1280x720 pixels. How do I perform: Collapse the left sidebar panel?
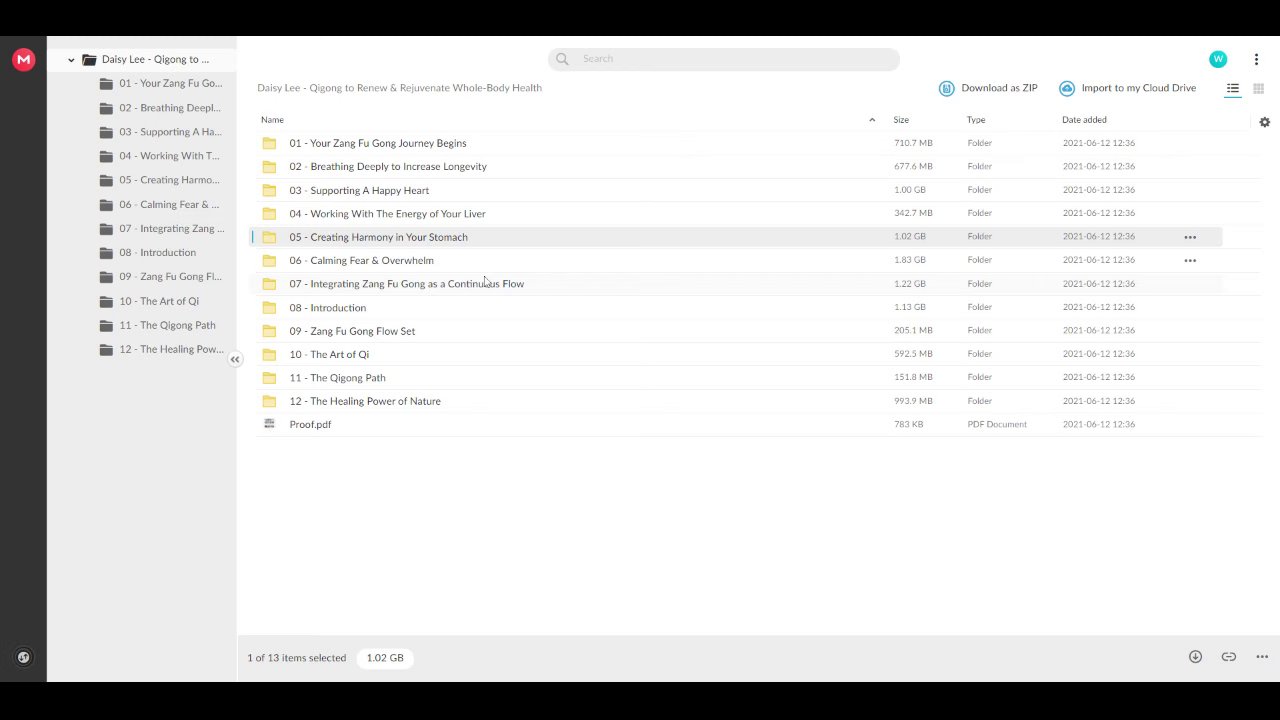coord(235,359)
